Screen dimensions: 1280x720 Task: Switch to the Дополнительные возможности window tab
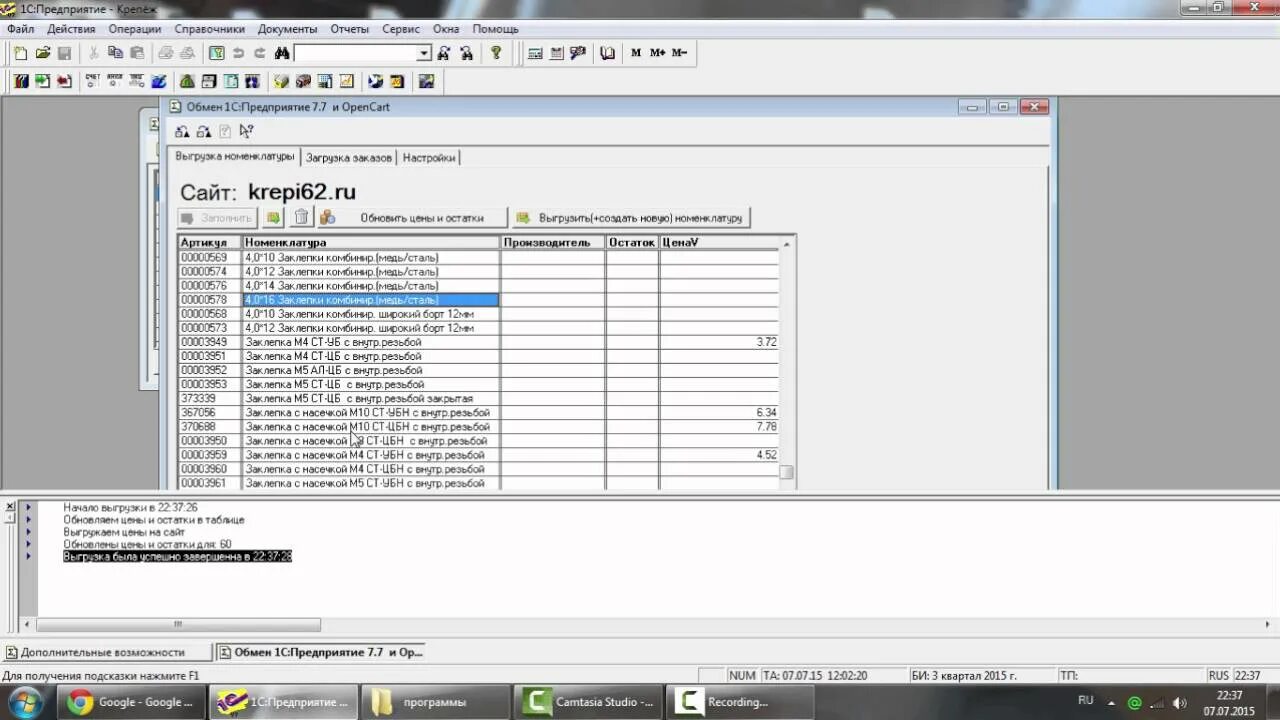pos(107,652)
